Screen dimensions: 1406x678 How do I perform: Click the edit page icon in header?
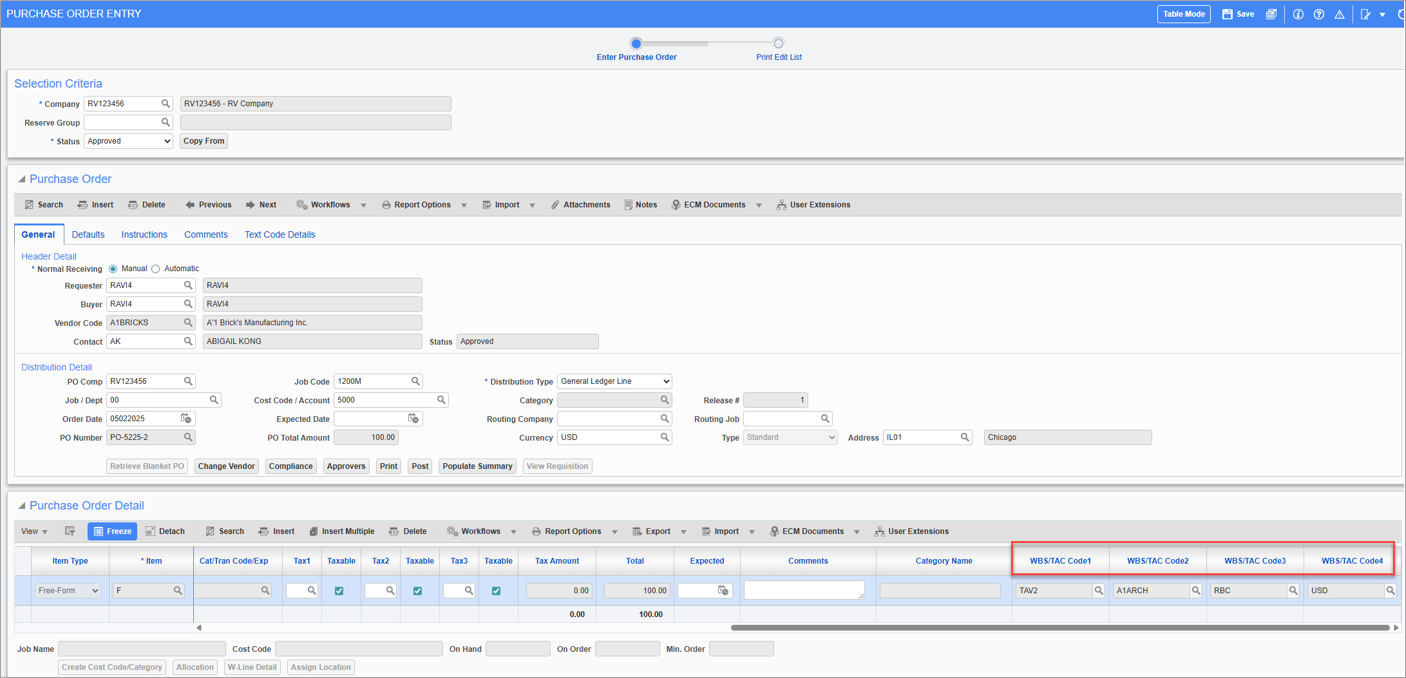point(1365,14)
